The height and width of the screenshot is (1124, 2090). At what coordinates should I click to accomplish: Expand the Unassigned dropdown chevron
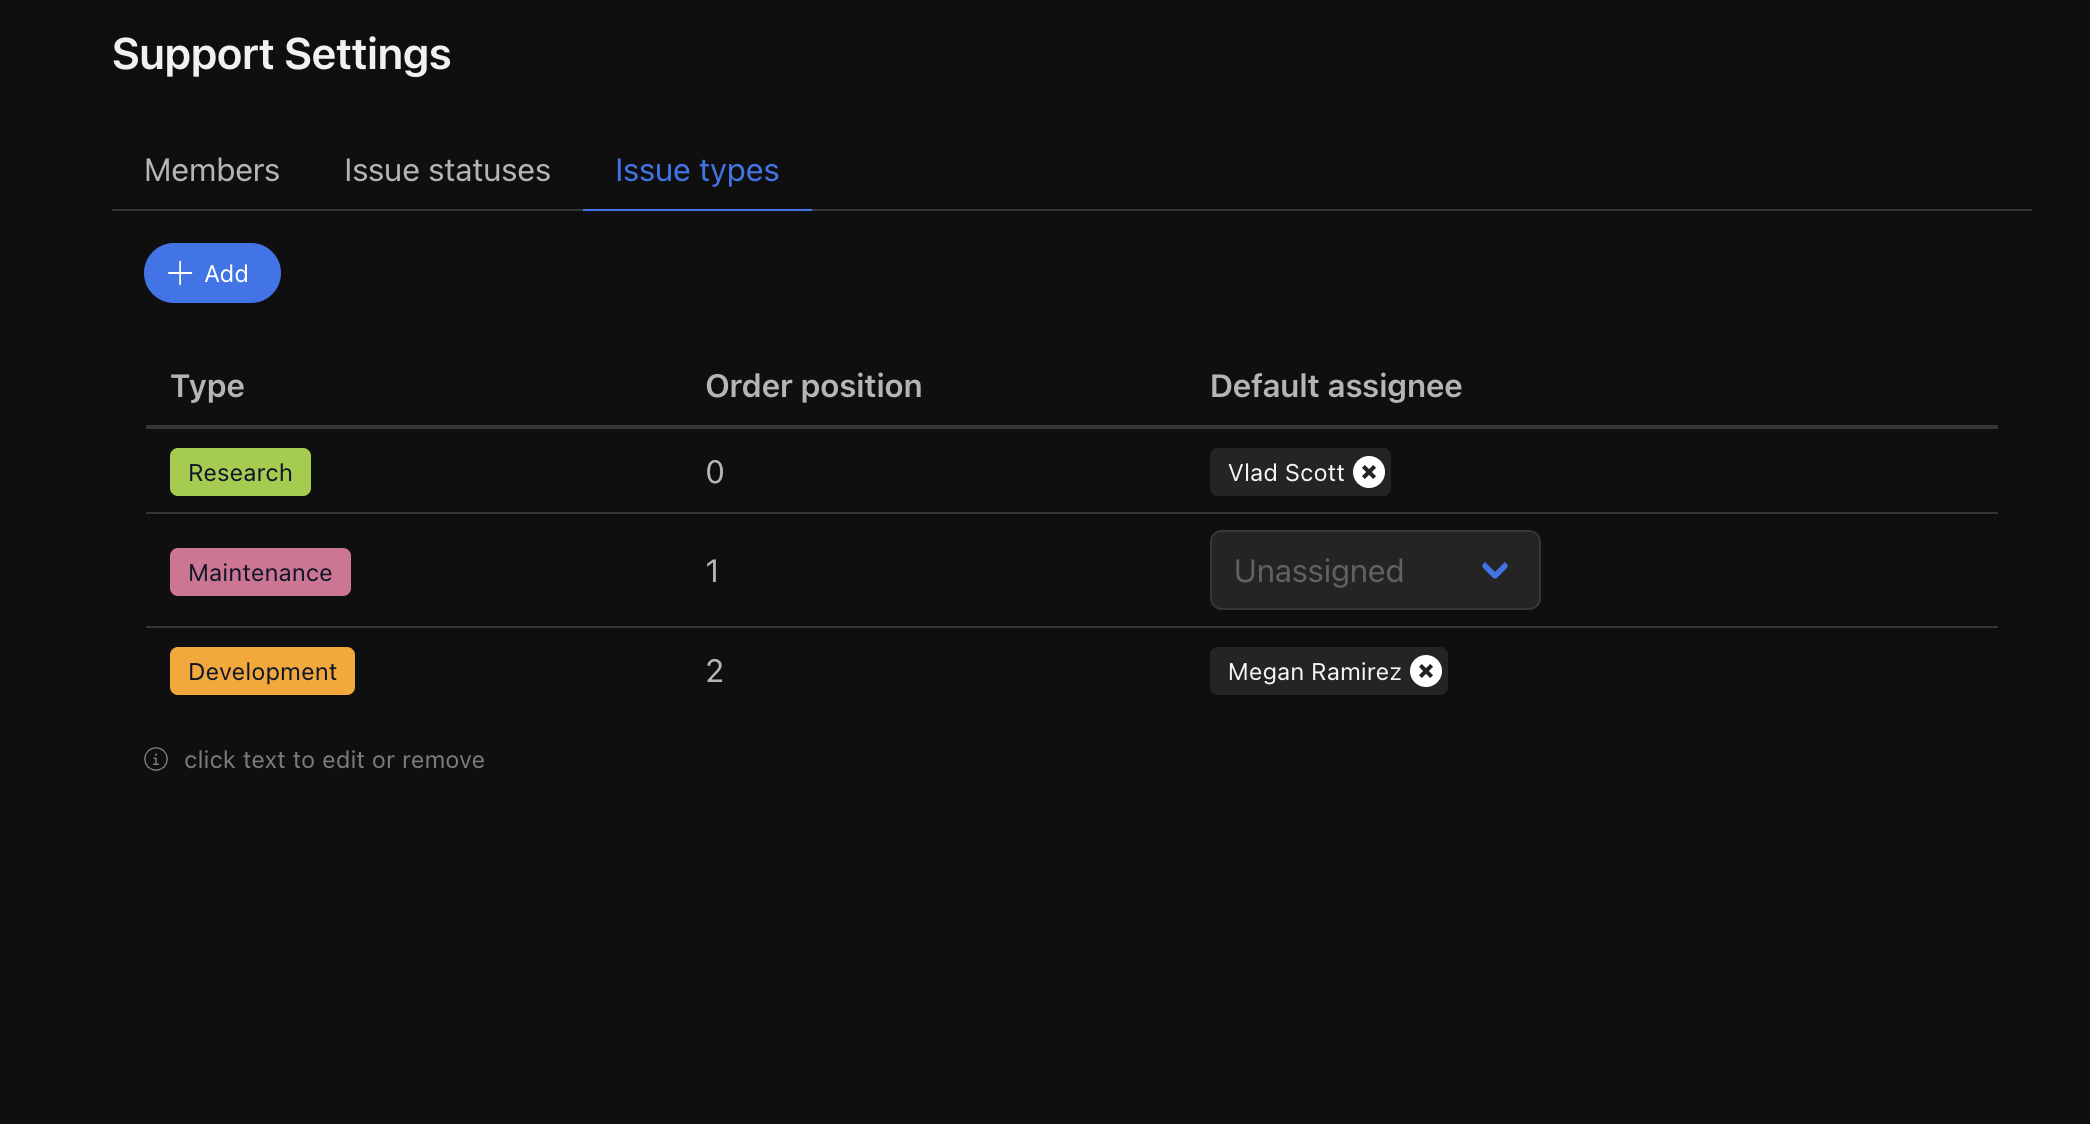[1495, 570]
